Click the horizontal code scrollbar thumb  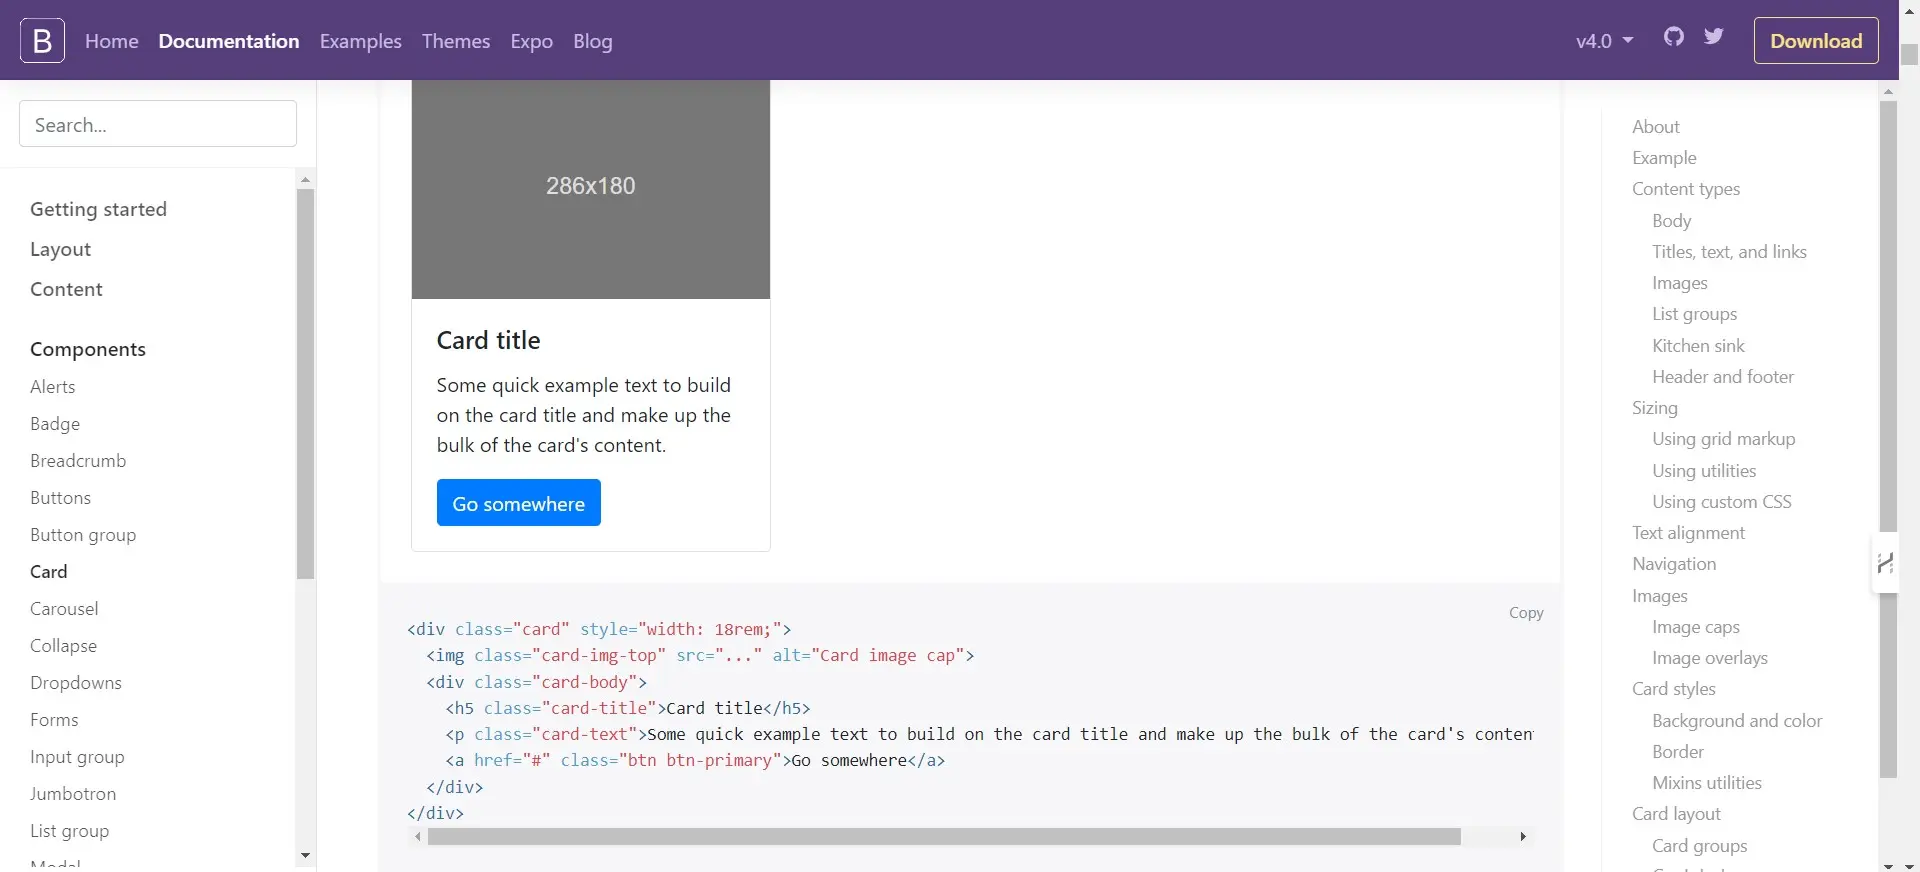943,837
